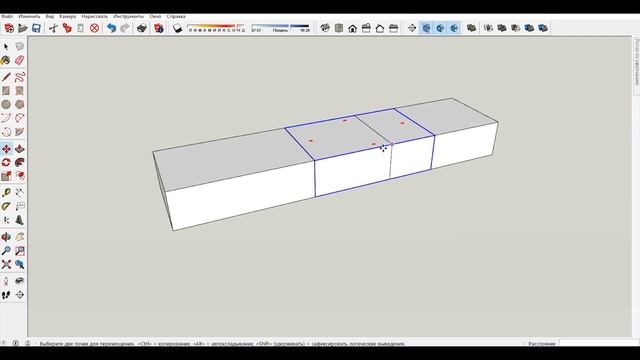Viewport: 640px width, 360px height.
Task: Activate the Move tool
Action: coord(6,149)
